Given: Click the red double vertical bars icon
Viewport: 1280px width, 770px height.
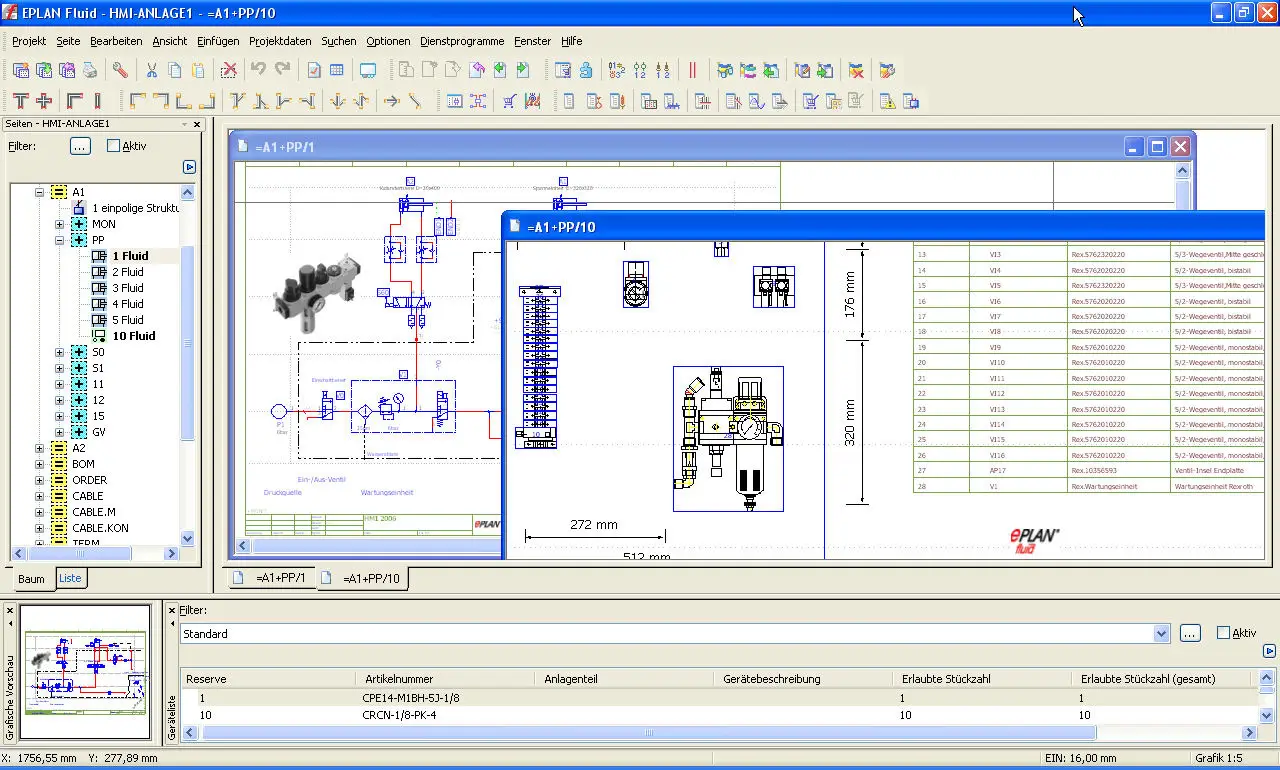Looking at the screenshot, I should click(692, 70).
